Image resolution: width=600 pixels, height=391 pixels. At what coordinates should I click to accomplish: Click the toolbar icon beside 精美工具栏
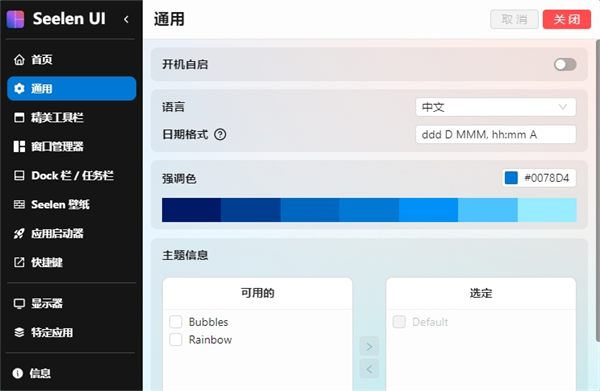(x=19, y=117)
